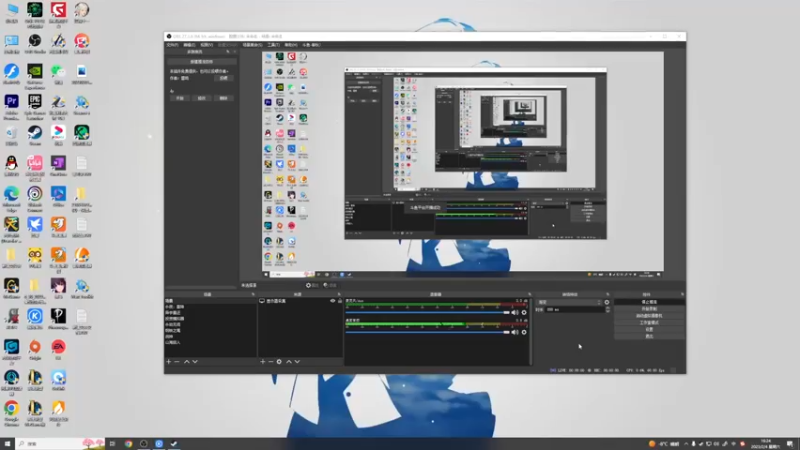Pop out the Scenes dock panel
800x450 pixels.
click(253, 294)
